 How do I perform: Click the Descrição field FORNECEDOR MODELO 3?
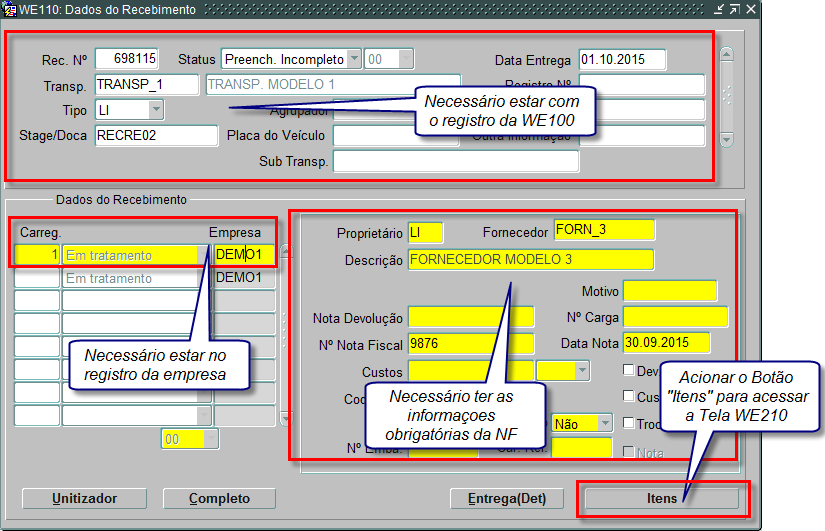(531, 259)
